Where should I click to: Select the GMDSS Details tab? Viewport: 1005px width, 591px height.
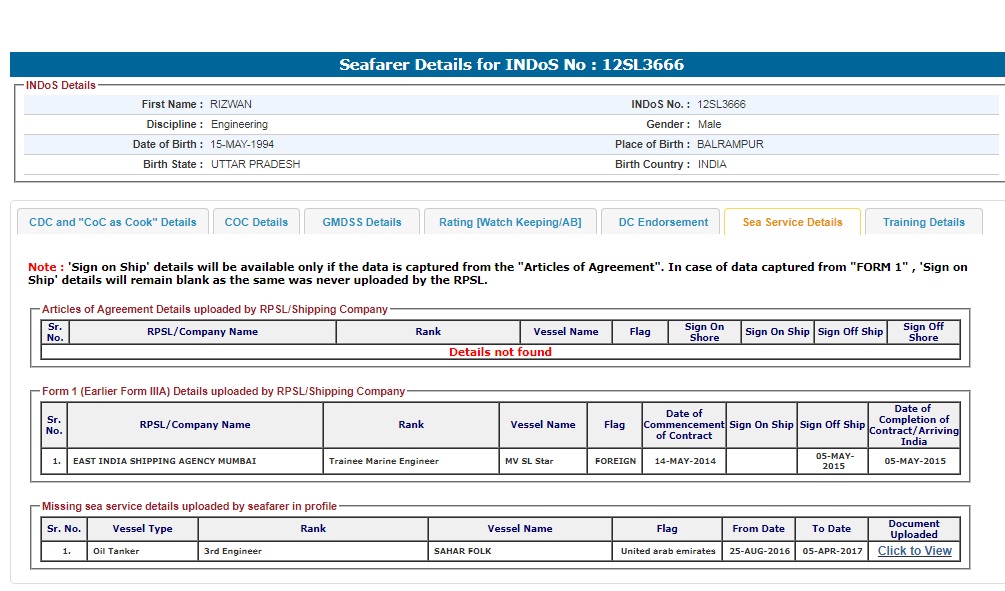point(362,222)
